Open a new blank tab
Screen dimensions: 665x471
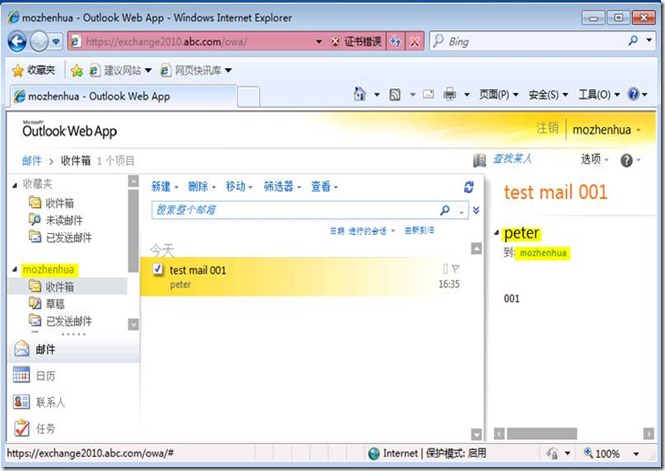tap(249, 97)
